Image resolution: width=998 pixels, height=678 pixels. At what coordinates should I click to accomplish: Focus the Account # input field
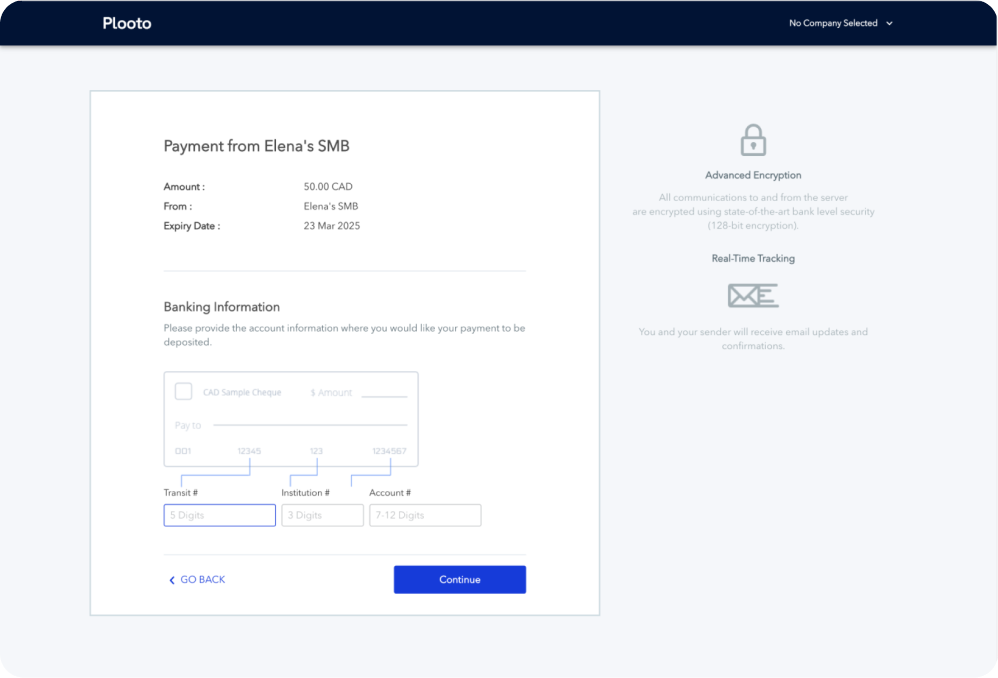(425, 515)
